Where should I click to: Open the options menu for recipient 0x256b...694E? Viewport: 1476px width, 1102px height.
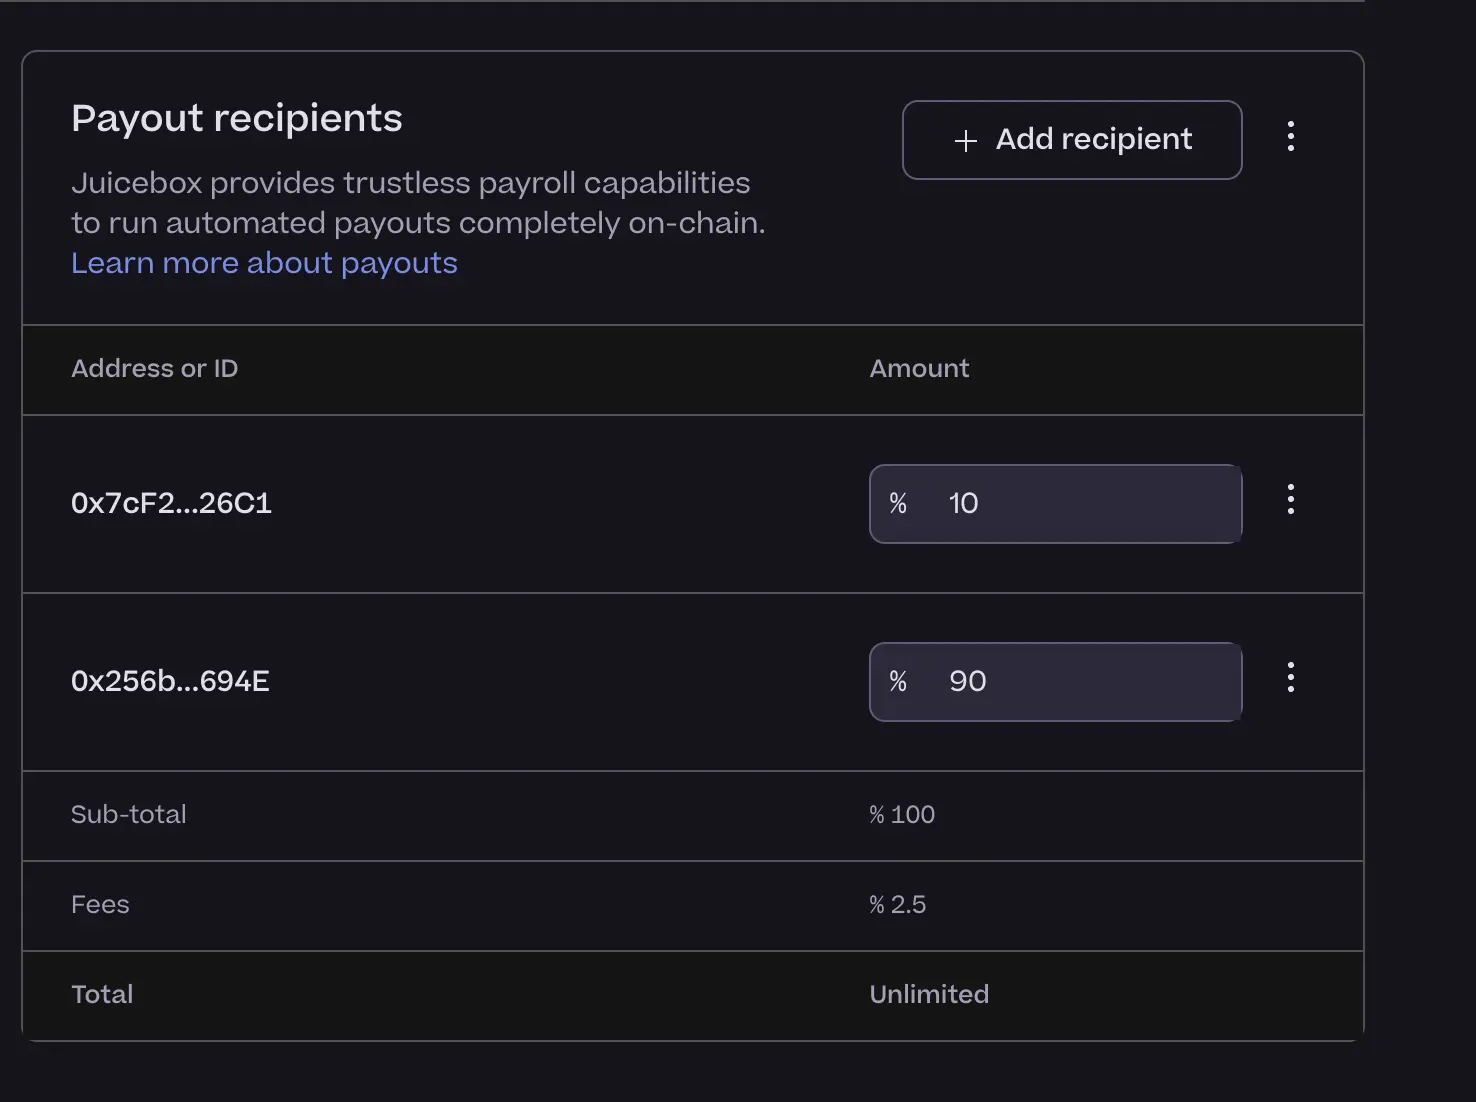1291,676
